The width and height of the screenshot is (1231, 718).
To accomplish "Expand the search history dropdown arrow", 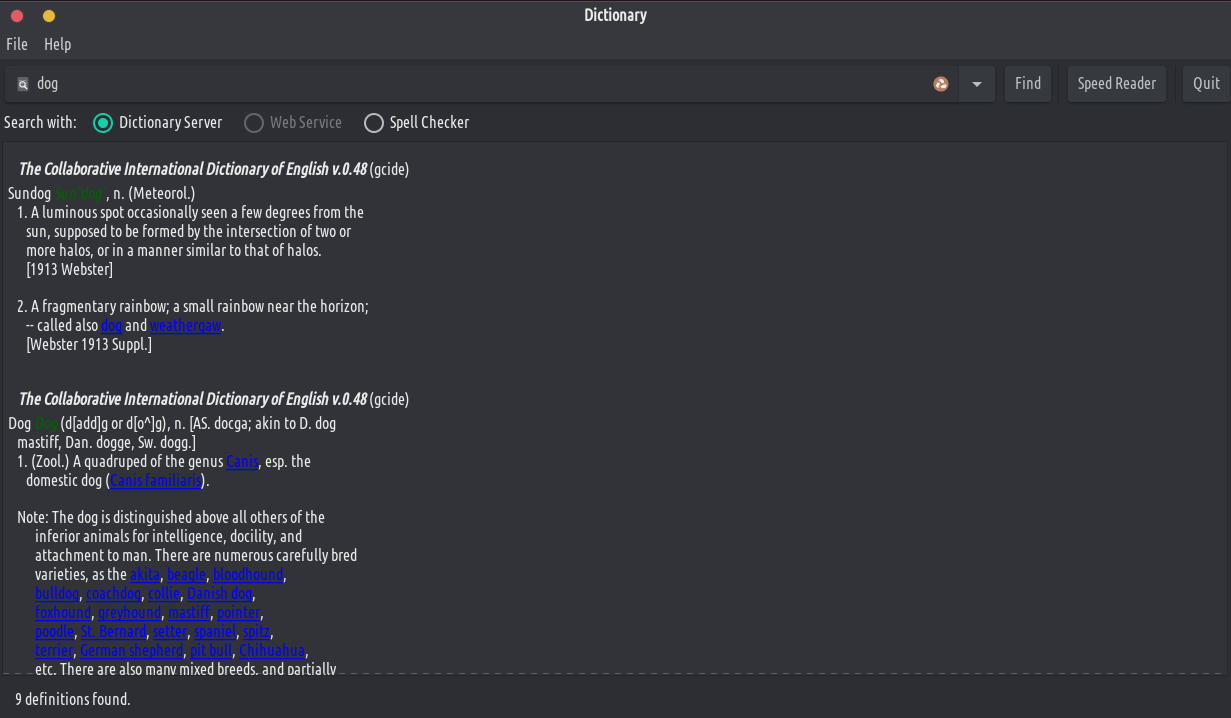I will point(976,84).
